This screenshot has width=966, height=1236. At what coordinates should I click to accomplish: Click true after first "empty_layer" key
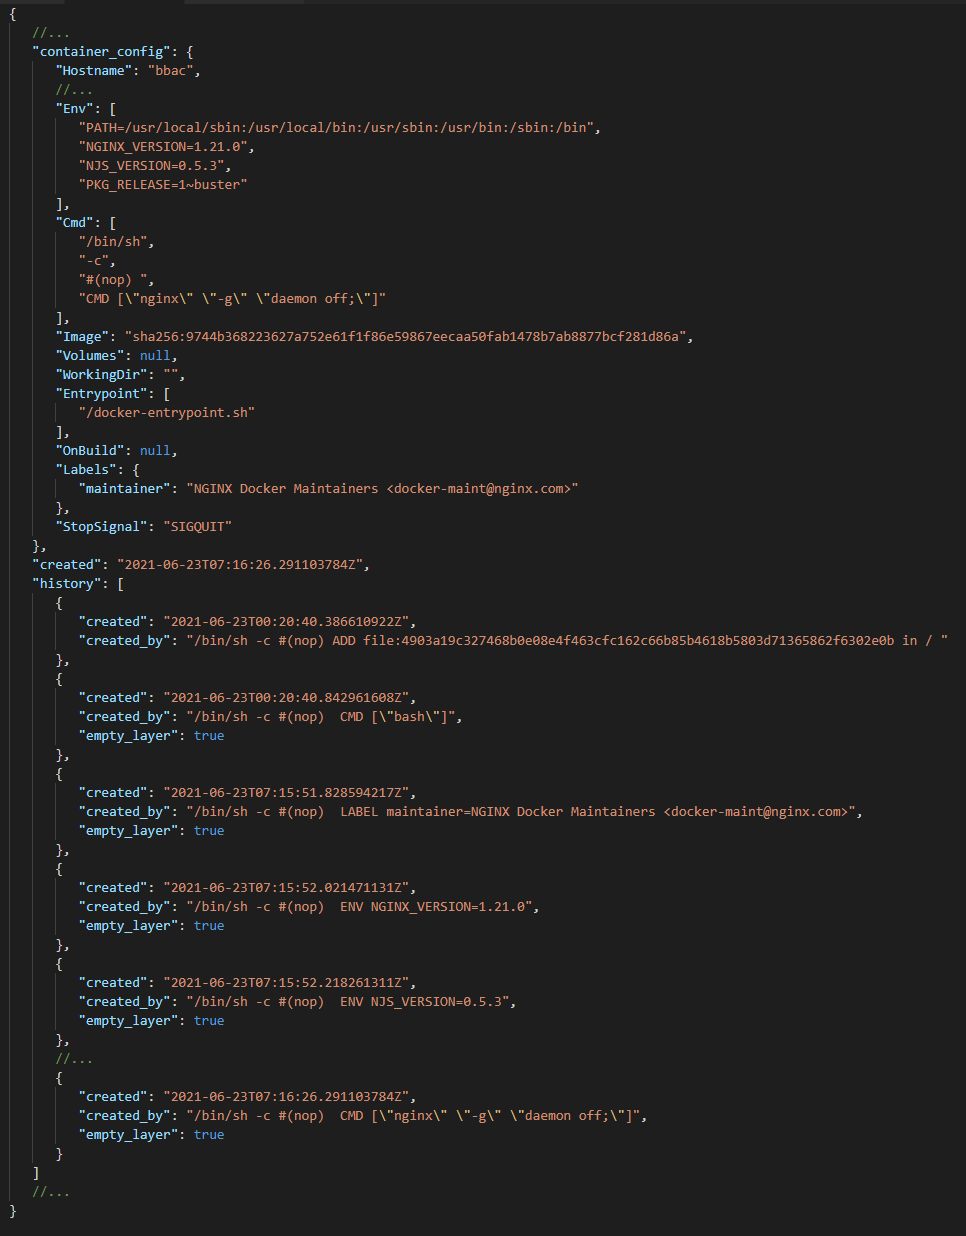(209, 735)
